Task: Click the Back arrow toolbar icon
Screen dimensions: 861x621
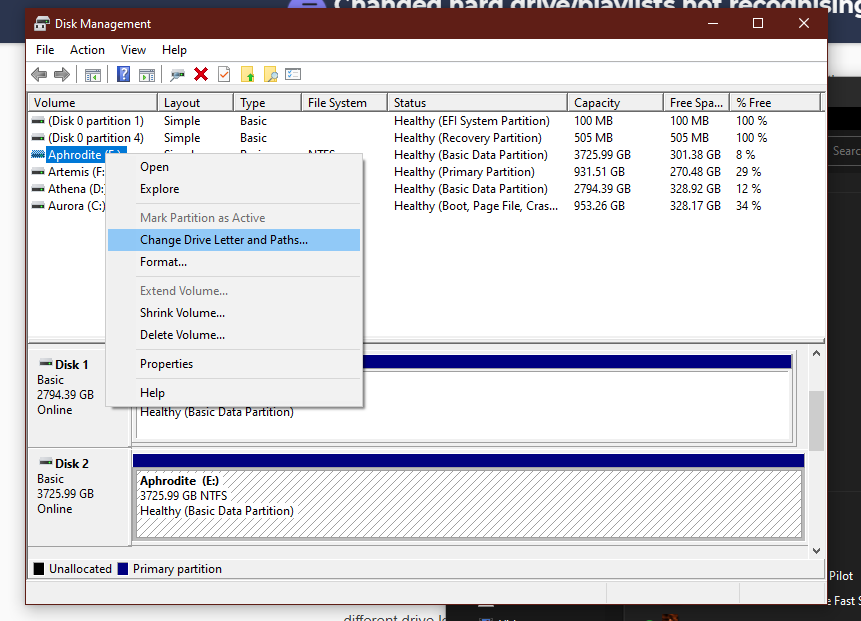Action: (39, 74)
